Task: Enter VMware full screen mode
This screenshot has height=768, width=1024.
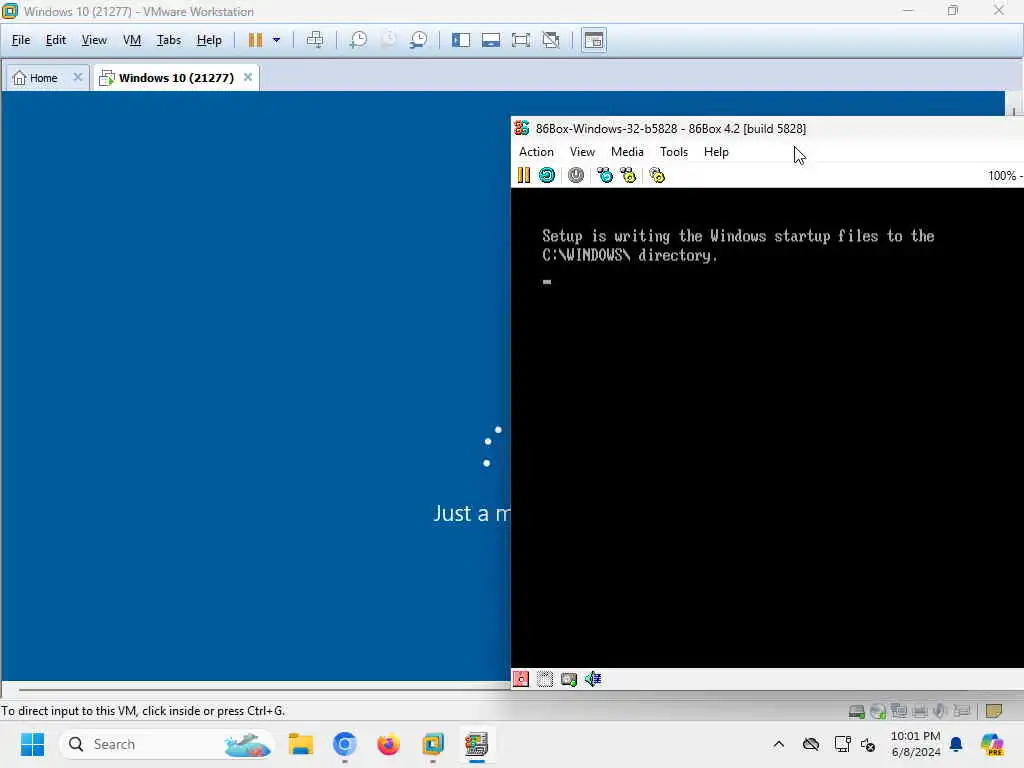Action: (x=521, y=40)
